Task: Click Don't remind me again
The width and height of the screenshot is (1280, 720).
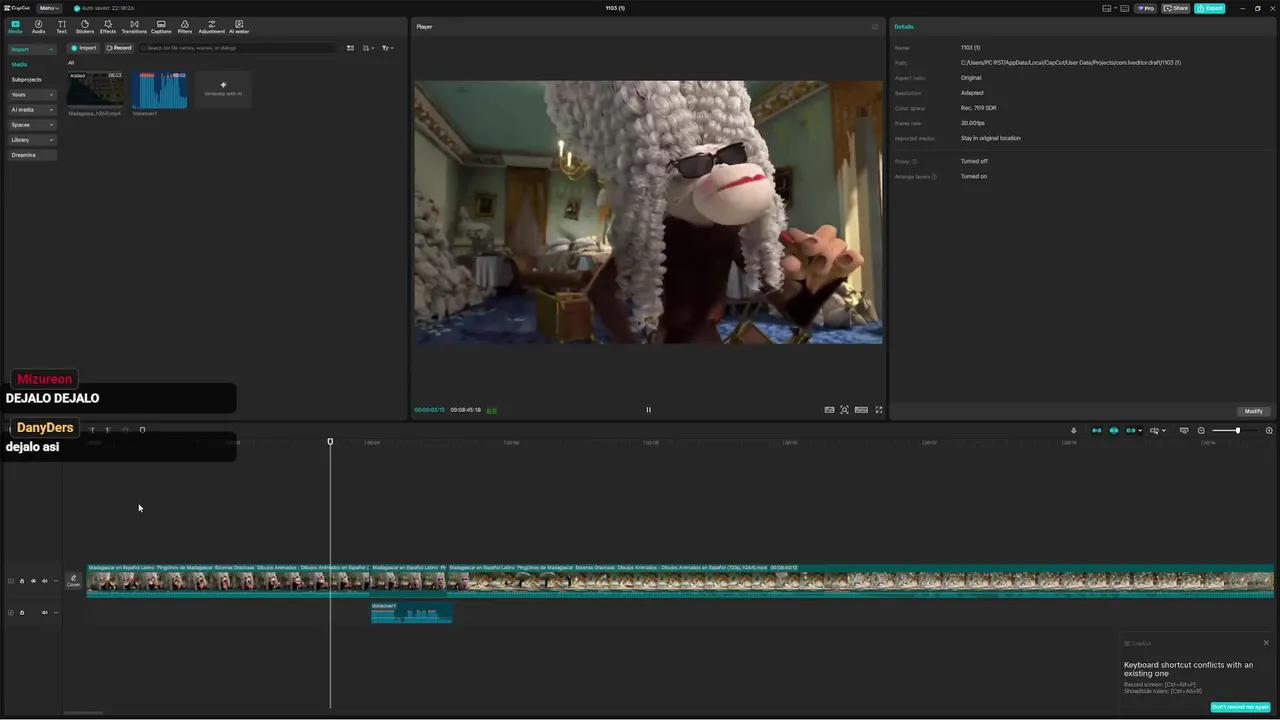Action: pos(1240,707)
